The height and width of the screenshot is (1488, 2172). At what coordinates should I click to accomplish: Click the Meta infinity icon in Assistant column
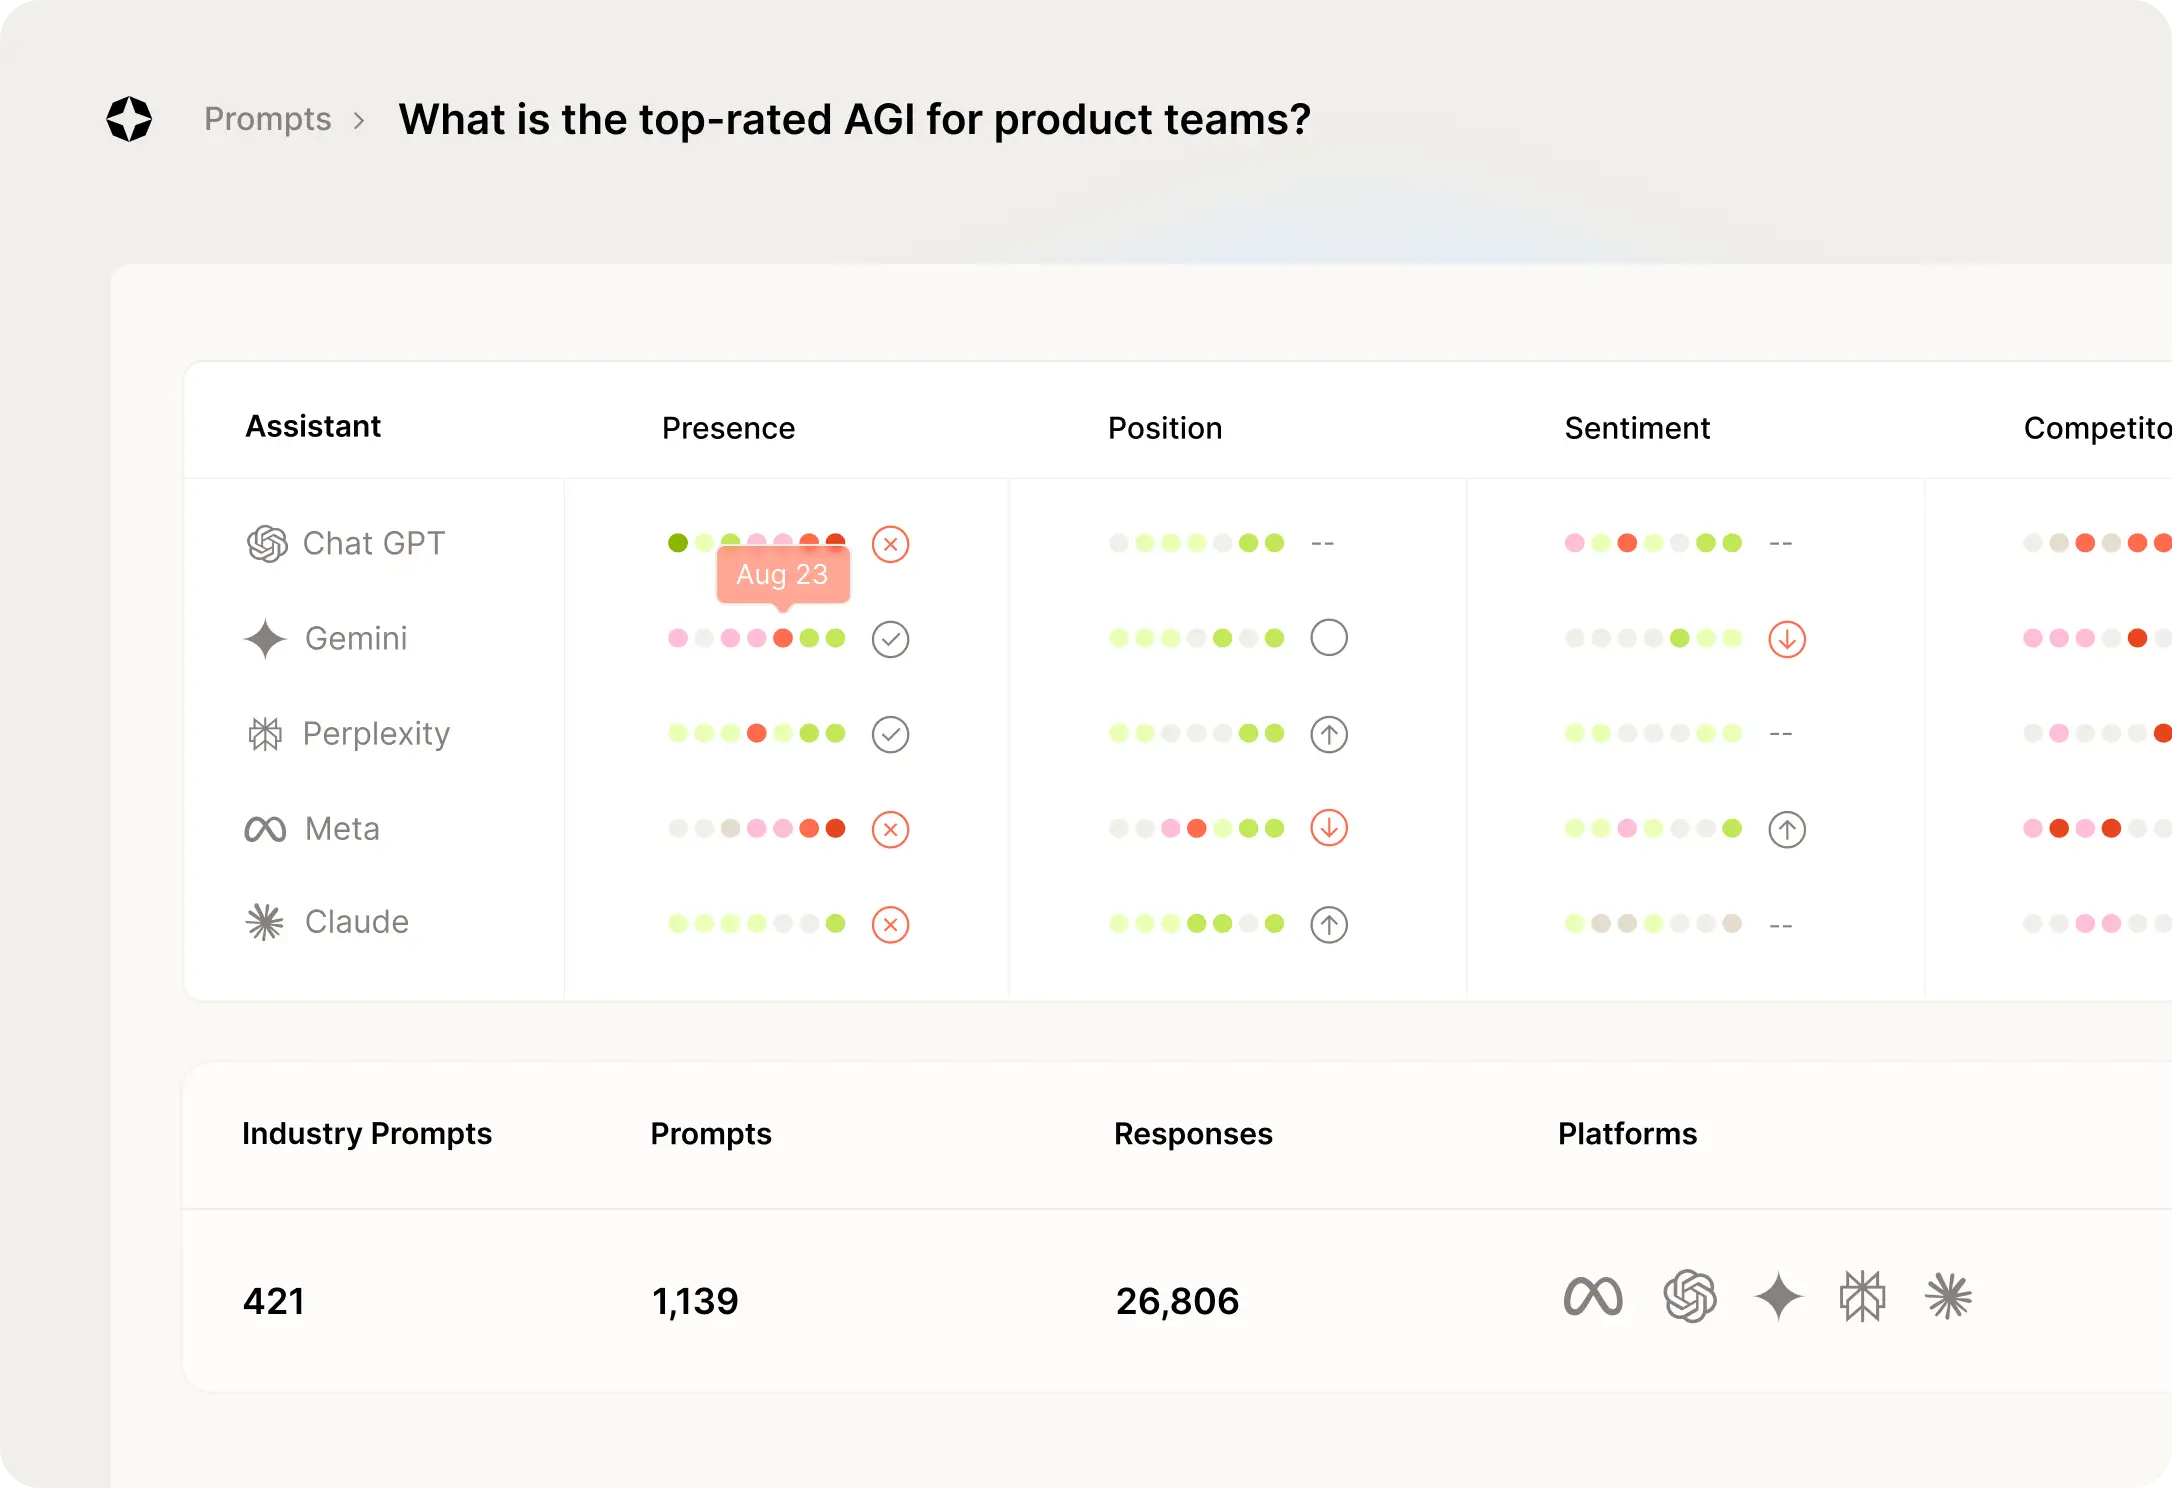(264, 828)
